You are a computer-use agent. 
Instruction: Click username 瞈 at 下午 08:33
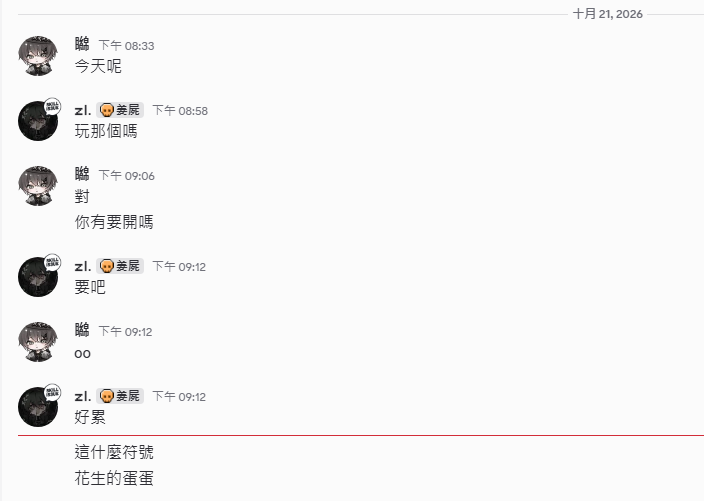(x=82, y=44)
